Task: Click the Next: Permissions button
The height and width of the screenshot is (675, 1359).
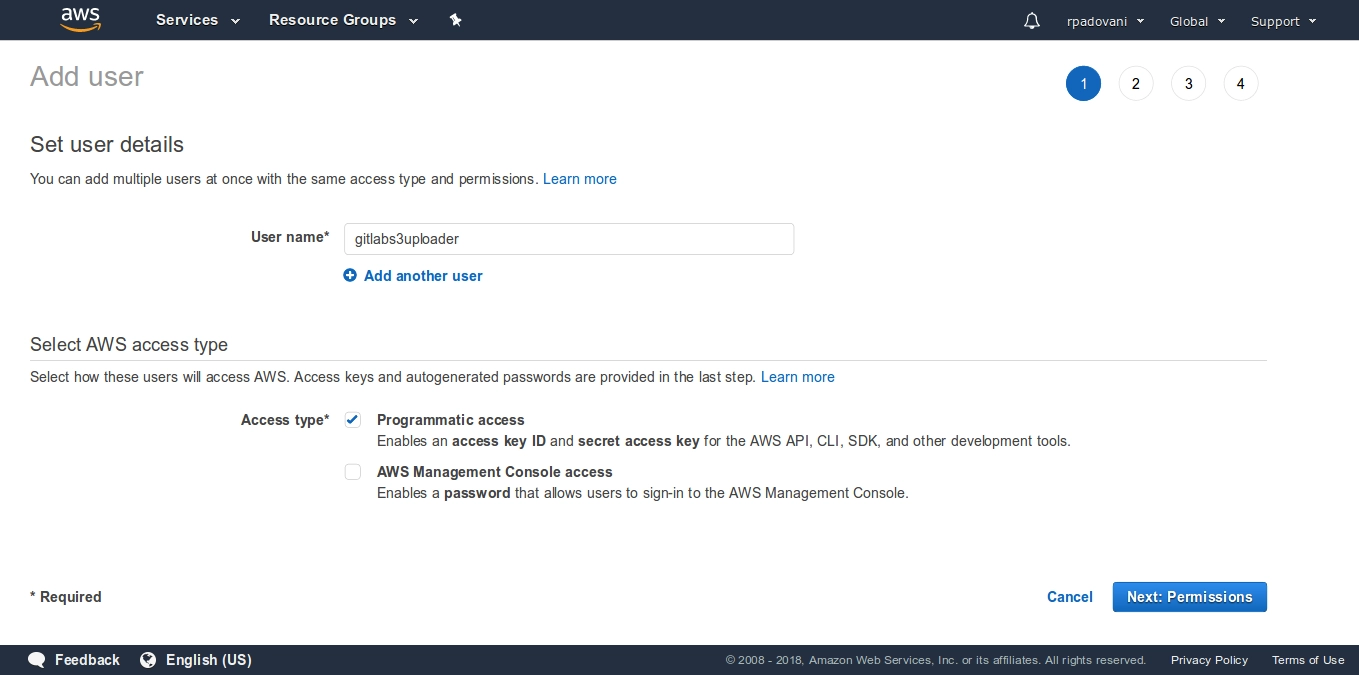Action: [x=1189, y=597]
